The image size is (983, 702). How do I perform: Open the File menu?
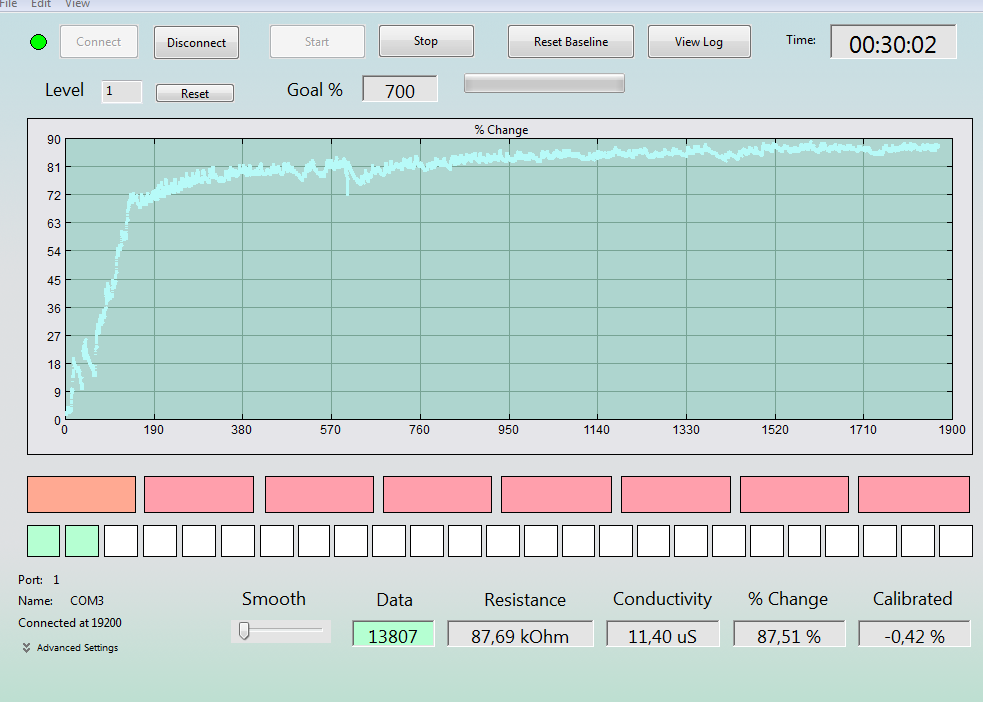click(x=8, y=4)
